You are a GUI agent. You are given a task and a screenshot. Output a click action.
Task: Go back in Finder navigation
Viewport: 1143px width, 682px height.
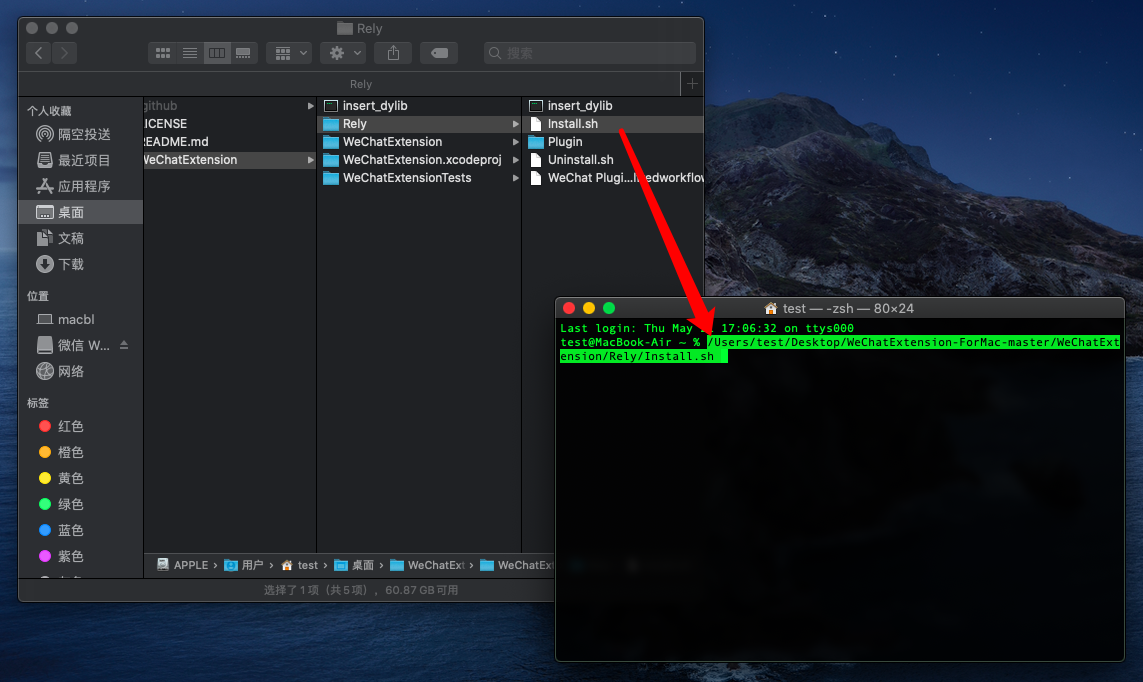39,52
